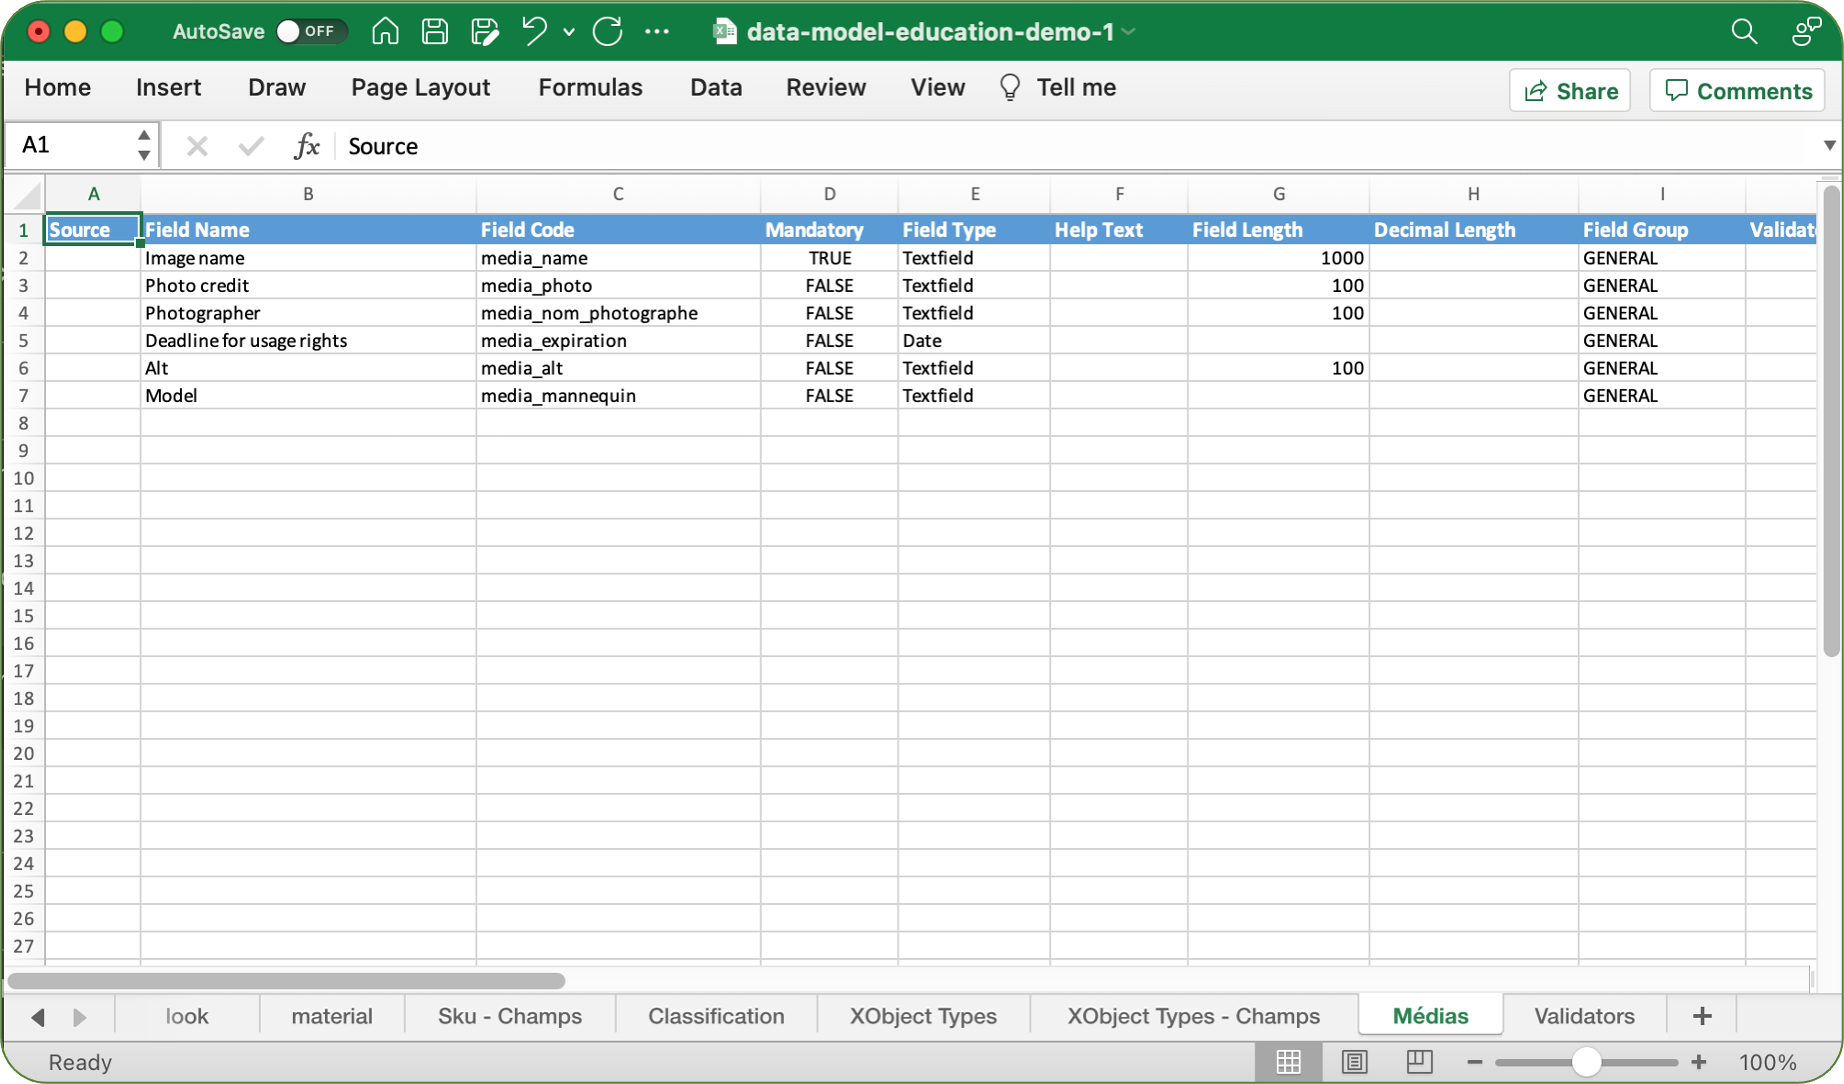
Task: Select the Deadline for usage rights cell
Action: (x=308, y=340)
